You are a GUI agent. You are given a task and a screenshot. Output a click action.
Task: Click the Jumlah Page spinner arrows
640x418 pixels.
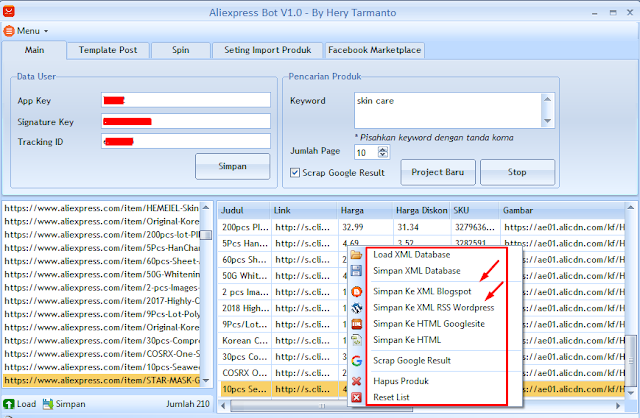383,152
